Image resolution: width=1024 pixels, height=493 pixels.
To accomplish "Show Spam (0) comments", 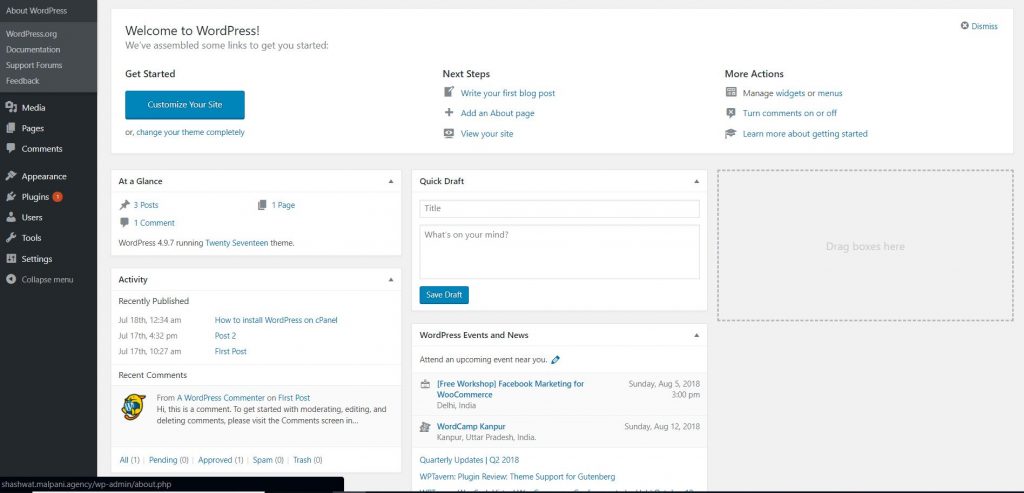I will pos(268,460).
